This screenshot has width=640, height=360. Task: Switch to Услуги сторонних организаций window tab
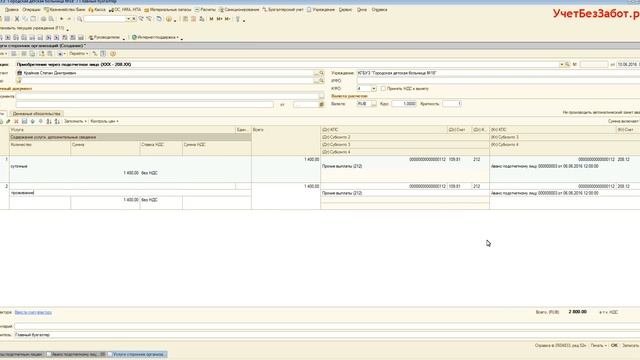tap(137, 354)
